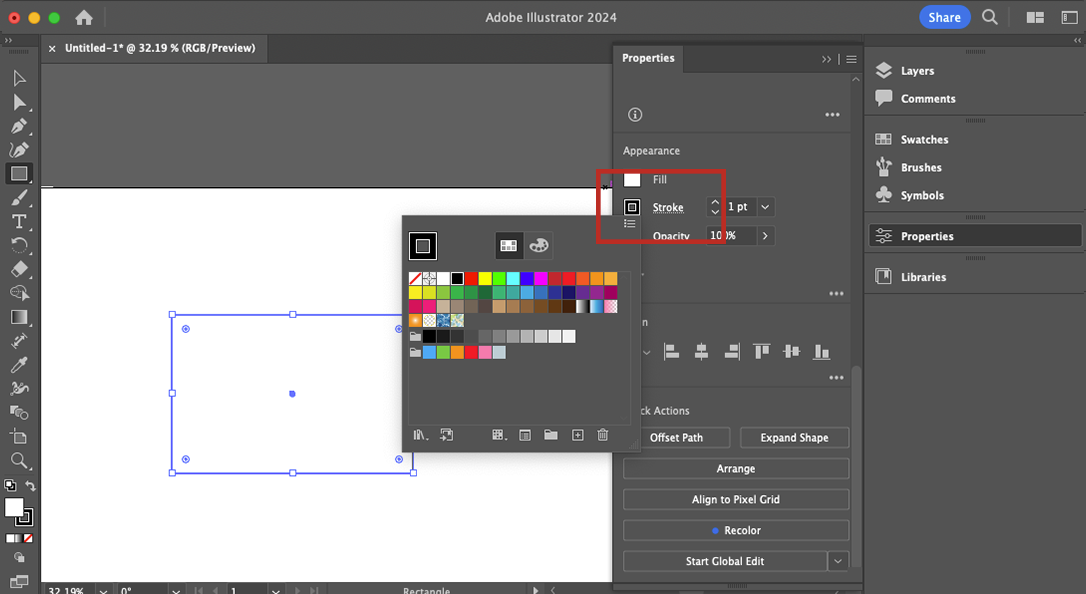Horizontal align center icon

click(702, 352)
